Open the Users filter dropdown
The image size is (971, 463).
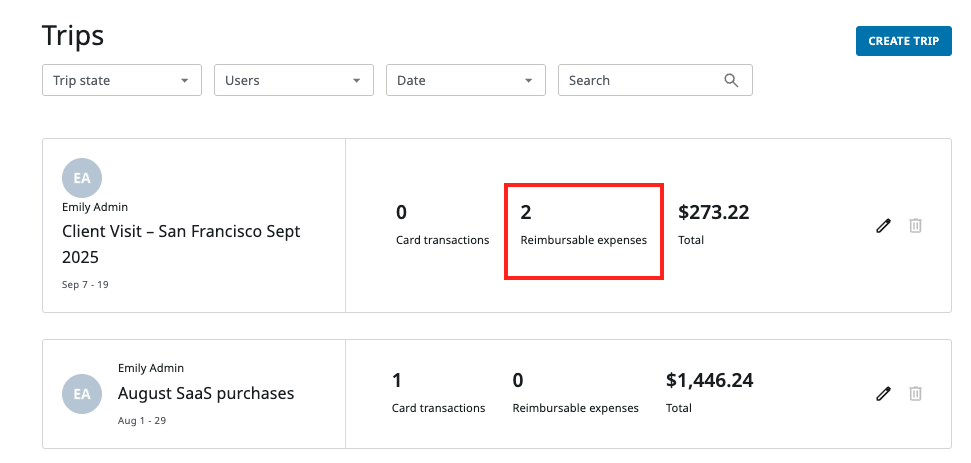pyautogui.click(x=293, y=80)
